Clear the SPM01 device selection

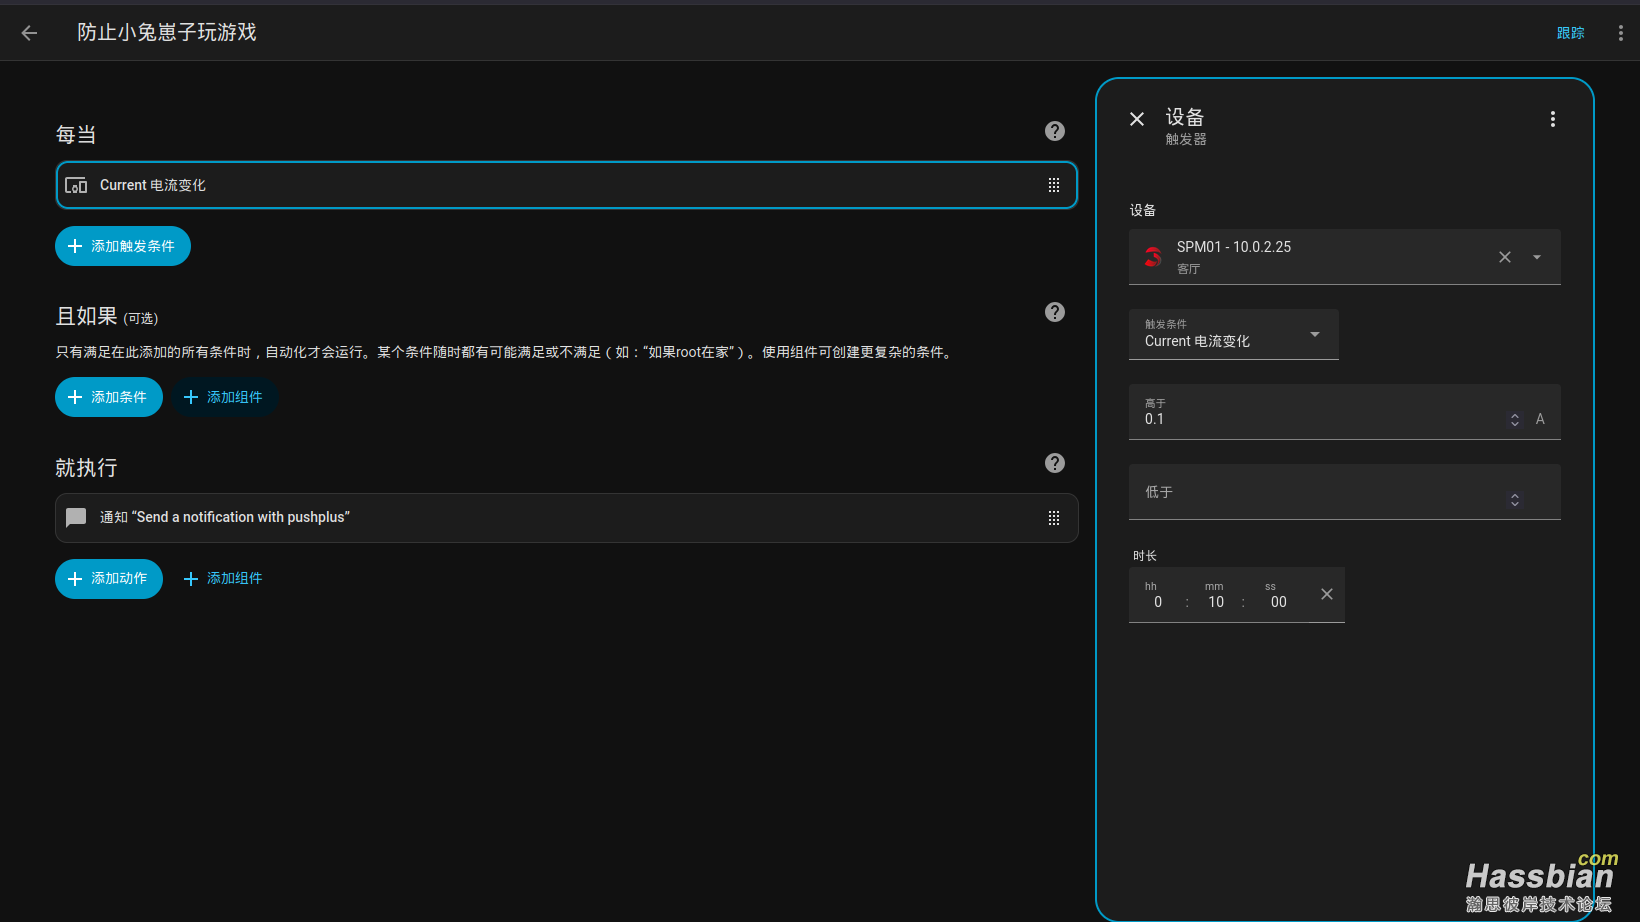click(1504, 257)
